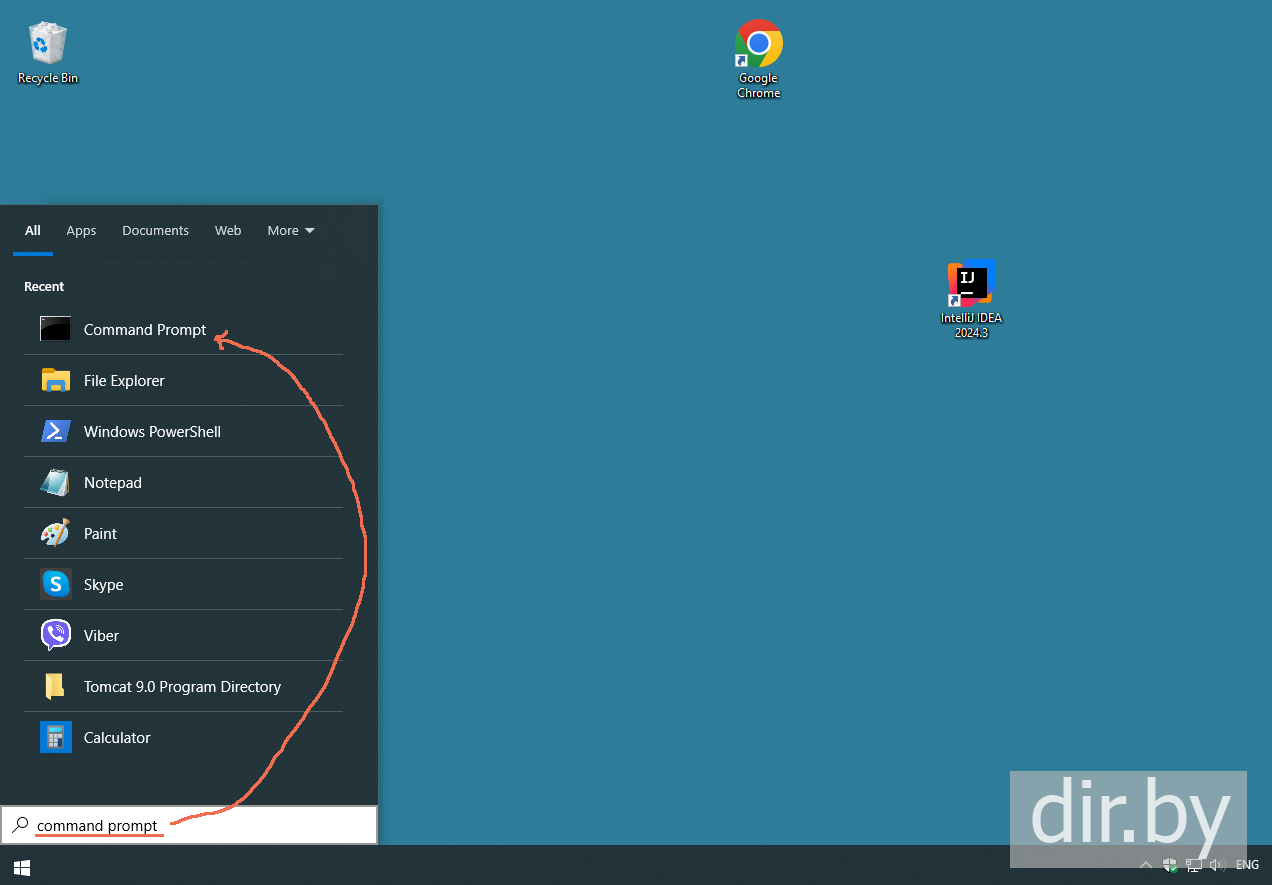Open the volume speaker tray icon
This screenshot has width=1272, height=885.
point(1217,865)
